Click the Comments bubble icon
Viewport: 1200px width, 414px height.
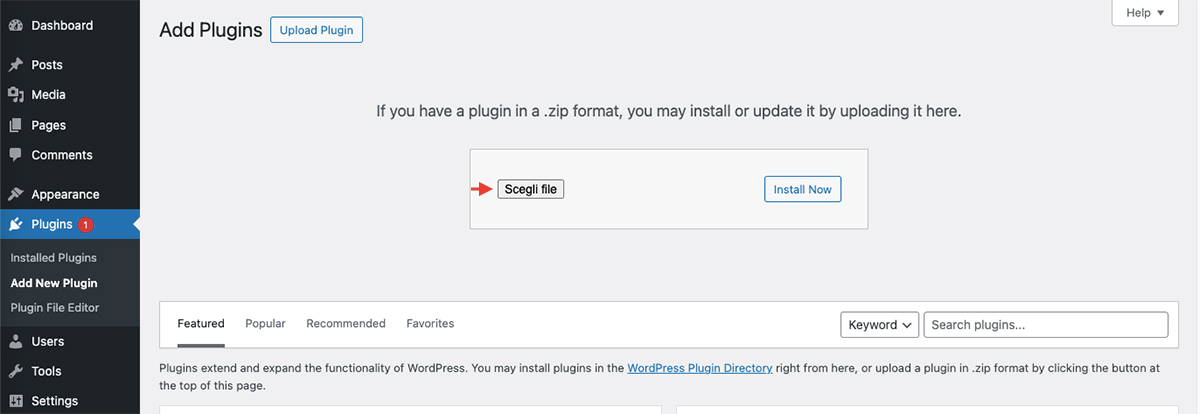[16, 155]
